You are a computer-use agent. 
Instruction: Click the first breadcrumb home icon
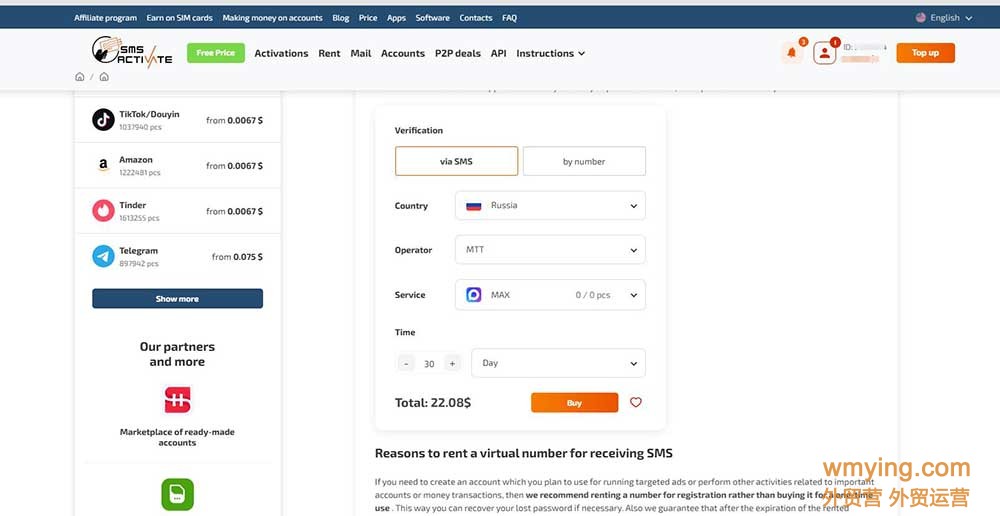[x=80, y=77]
